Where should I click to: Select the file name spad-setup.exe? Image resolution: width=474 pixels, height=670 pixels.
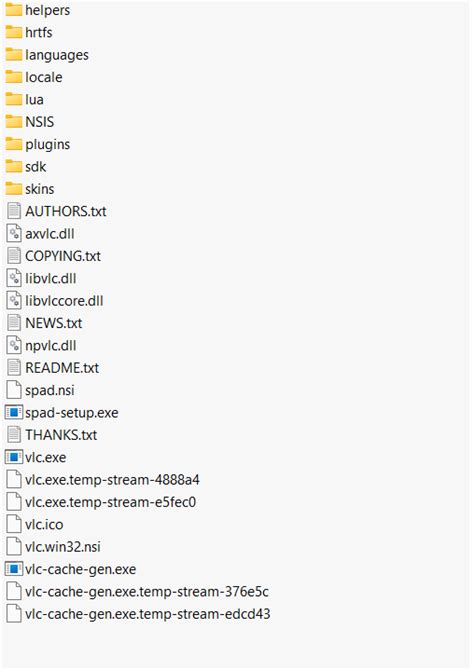point(72,413)
